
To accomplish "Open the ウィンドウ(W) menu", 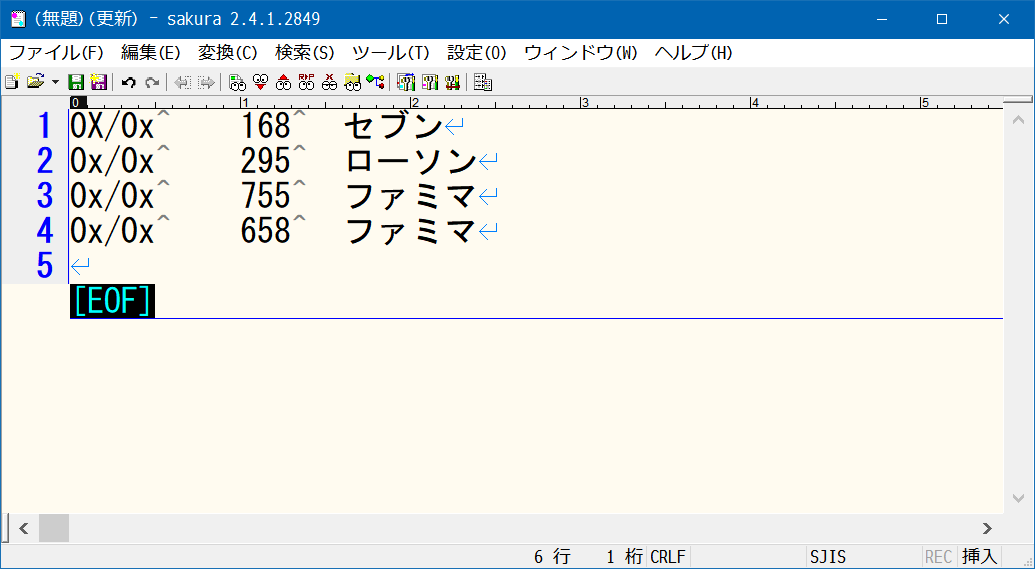I will (x=581, y=53).
